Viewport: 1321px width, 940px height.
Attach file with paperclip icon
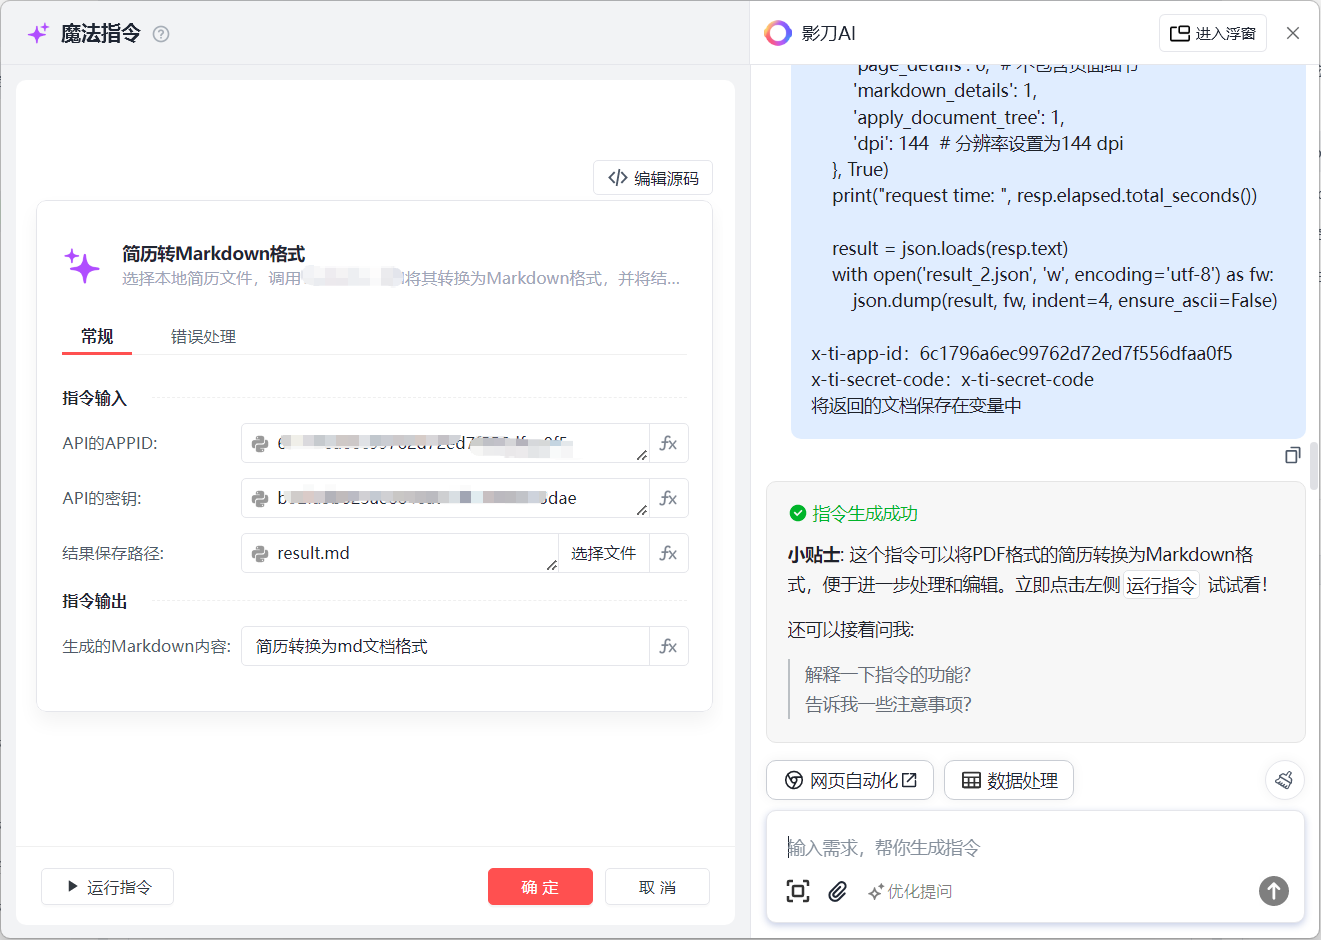838,891
